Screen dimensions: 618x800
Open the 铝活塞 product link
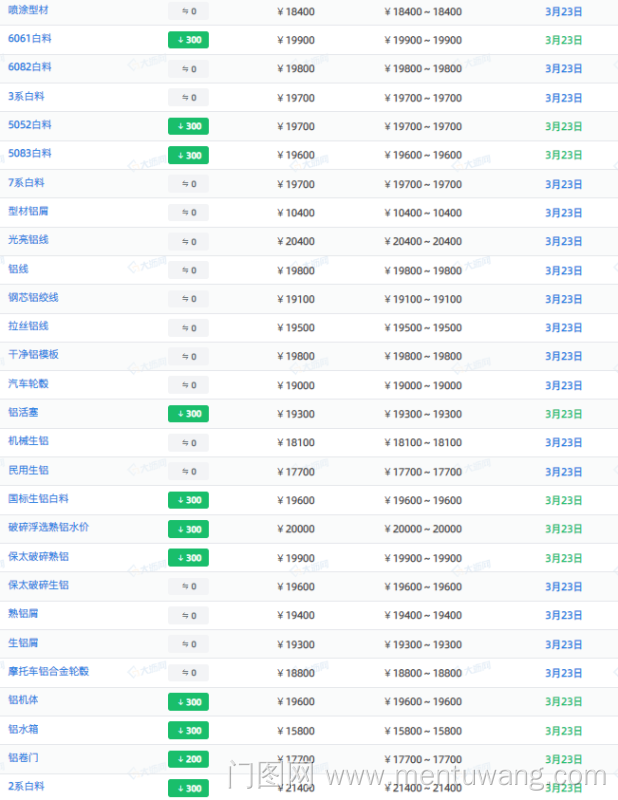(x=23, y=412)
